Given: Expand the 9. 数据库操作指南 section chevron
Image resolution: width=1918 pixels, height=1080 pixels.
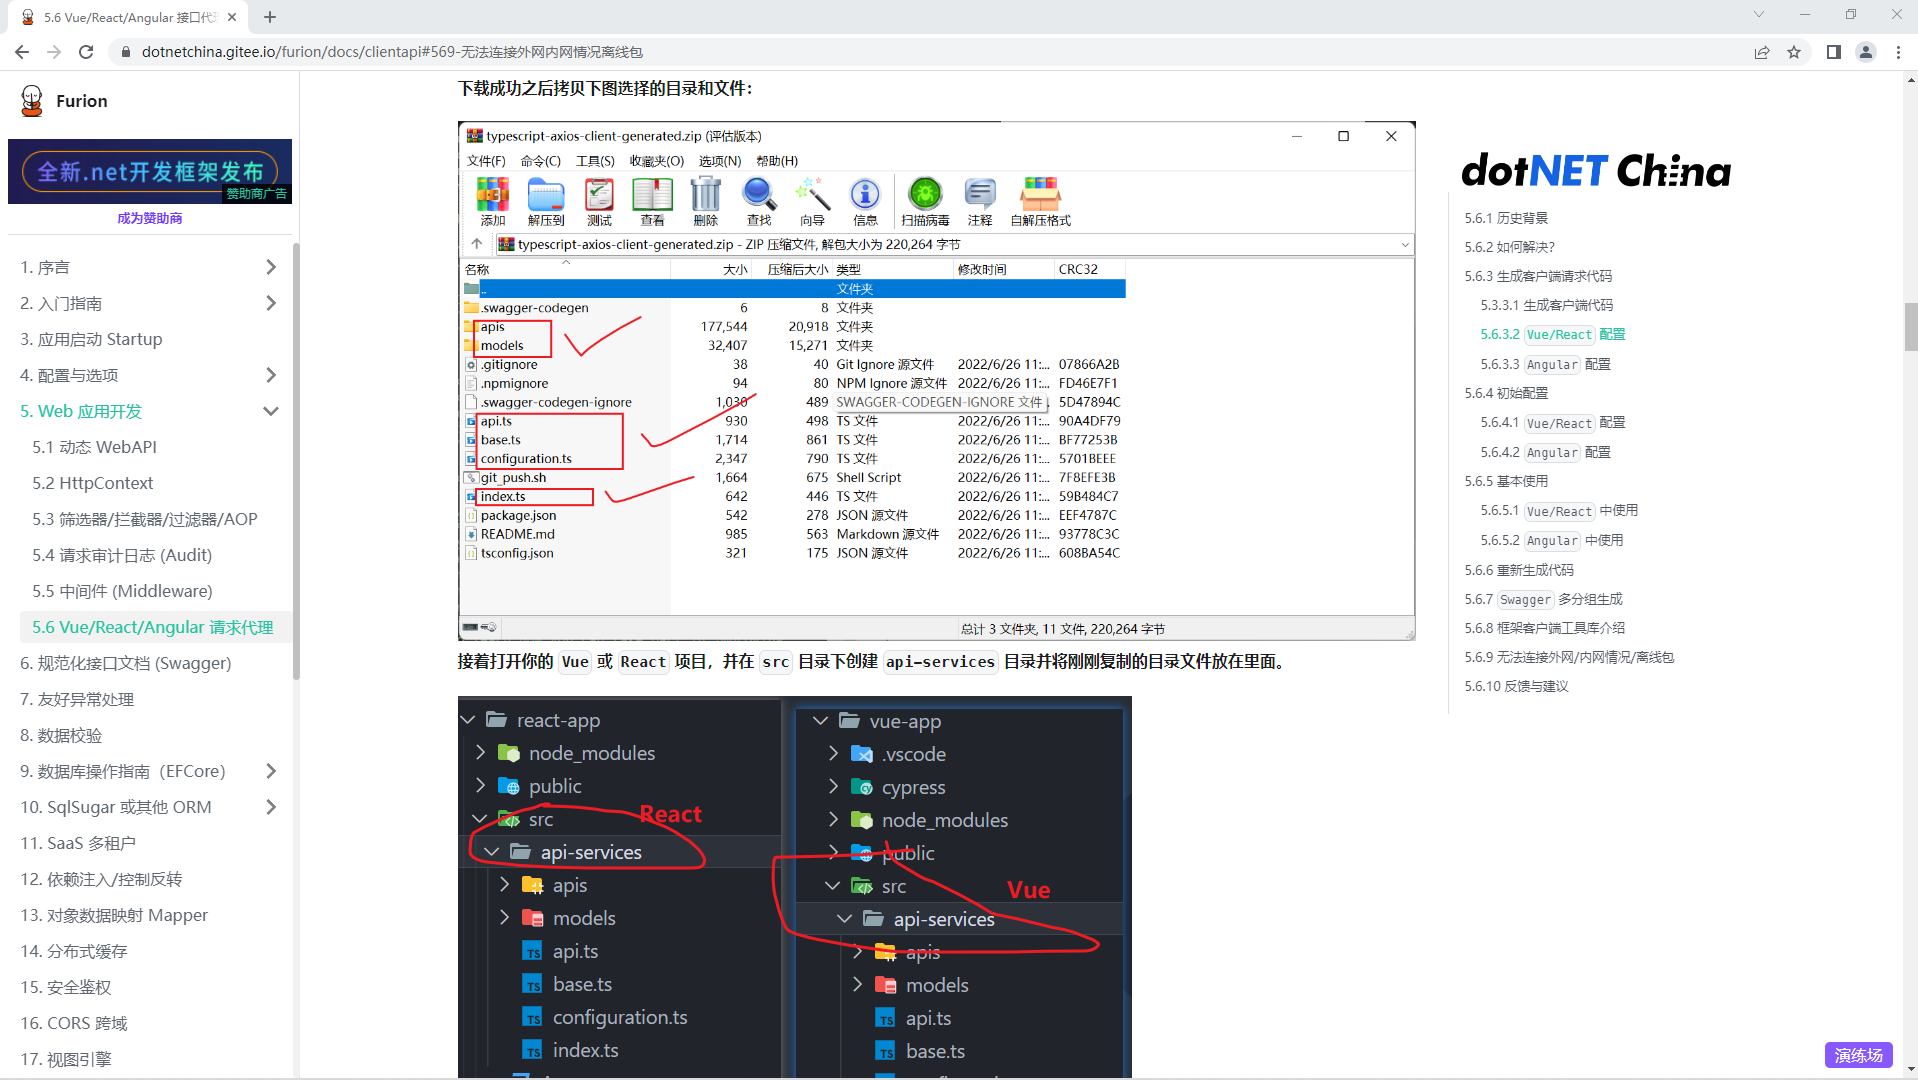Looking at the screenshot, I should [x=271, y=771].
